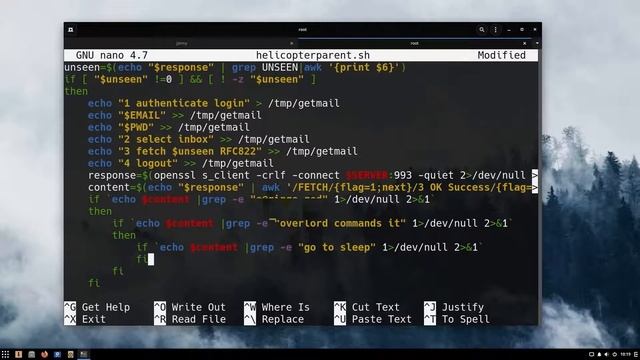
Task: Place cursor at the text cursor block after fi
Action: point(151,259)
